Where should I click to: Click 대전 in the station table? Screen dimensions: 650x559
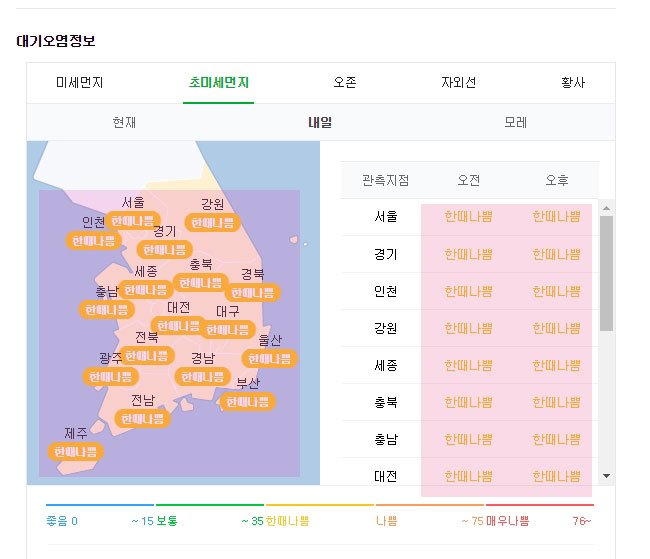(x=386, y=476)
